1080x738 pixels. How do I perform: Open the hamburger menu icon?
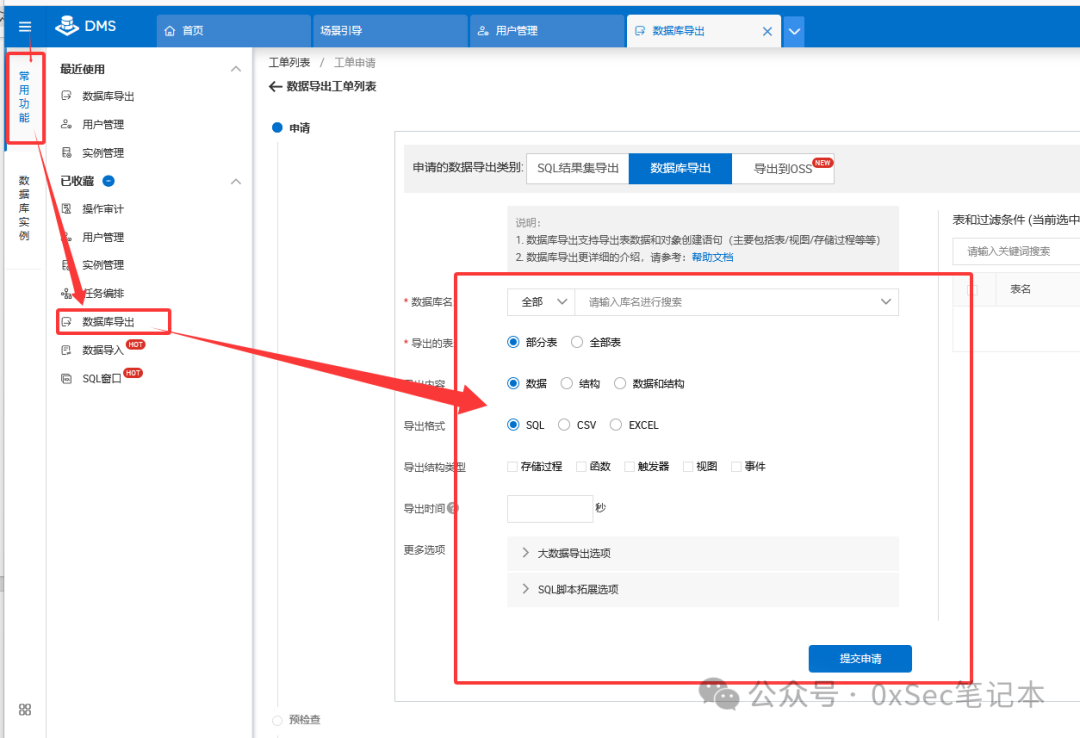pos(25,27)
